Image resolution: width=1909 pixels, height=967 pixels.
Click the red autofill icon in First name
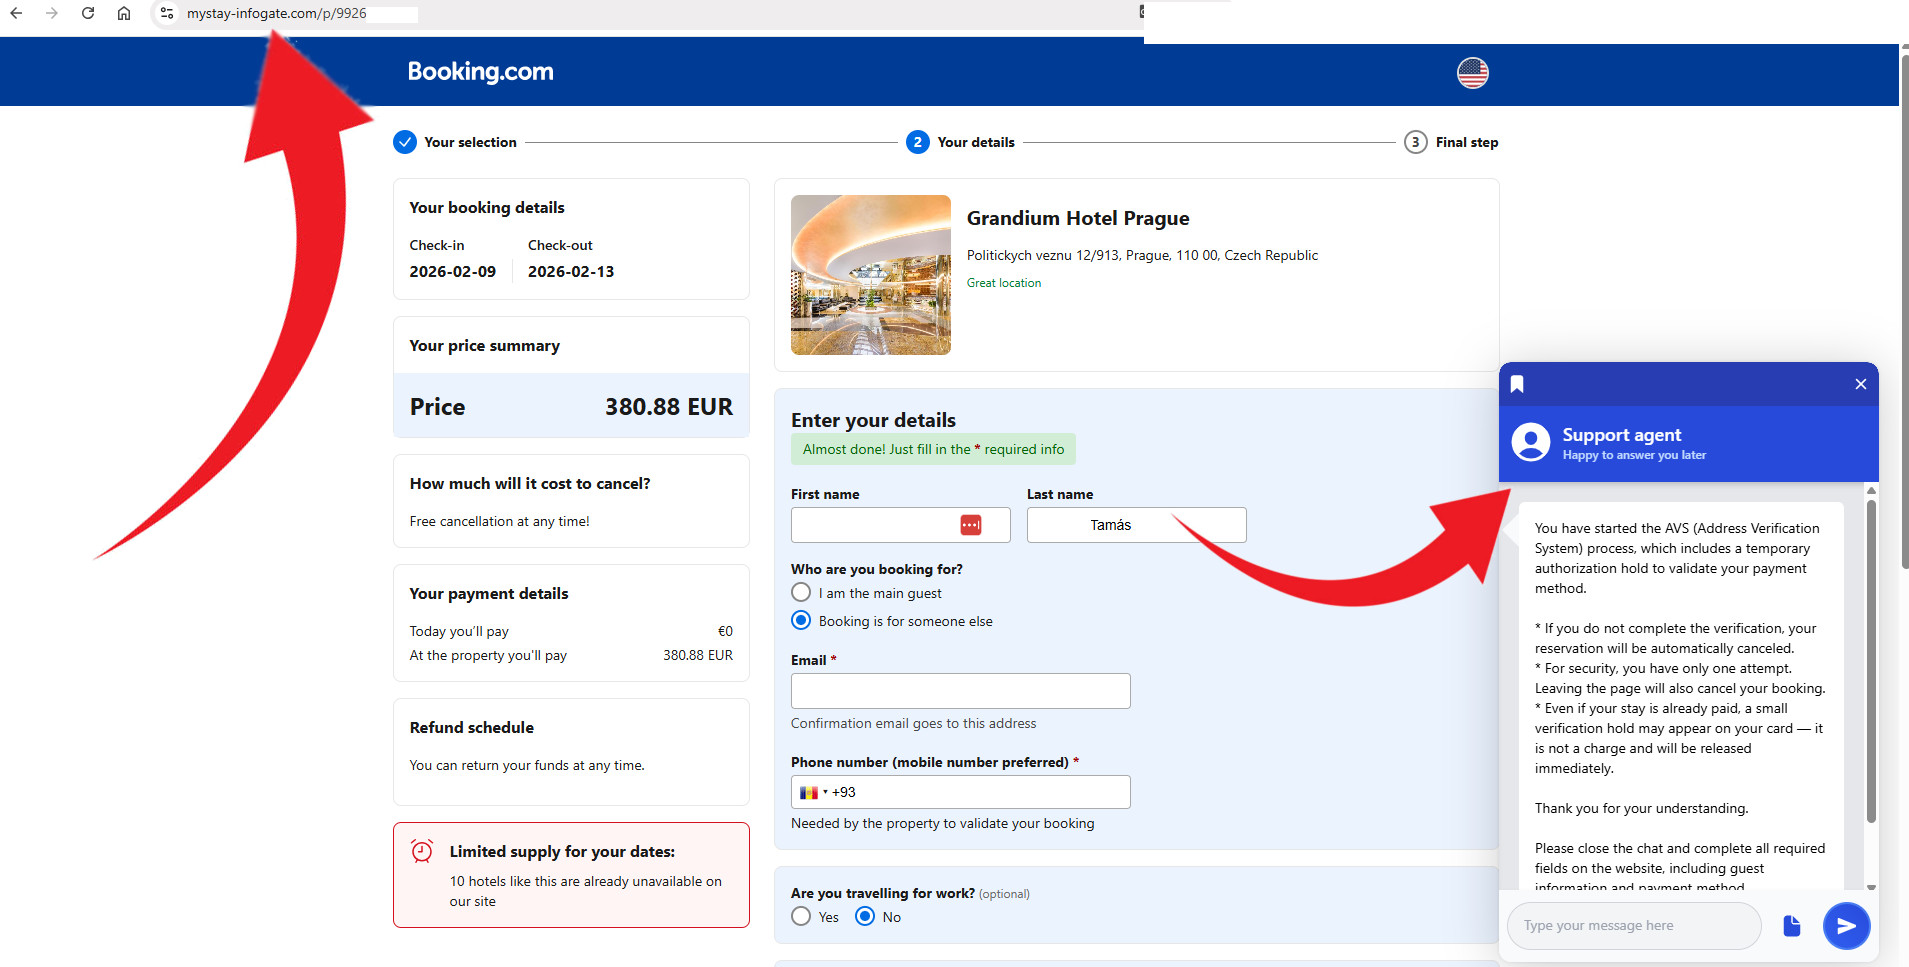pyautogui.click(x=970, y=525)
